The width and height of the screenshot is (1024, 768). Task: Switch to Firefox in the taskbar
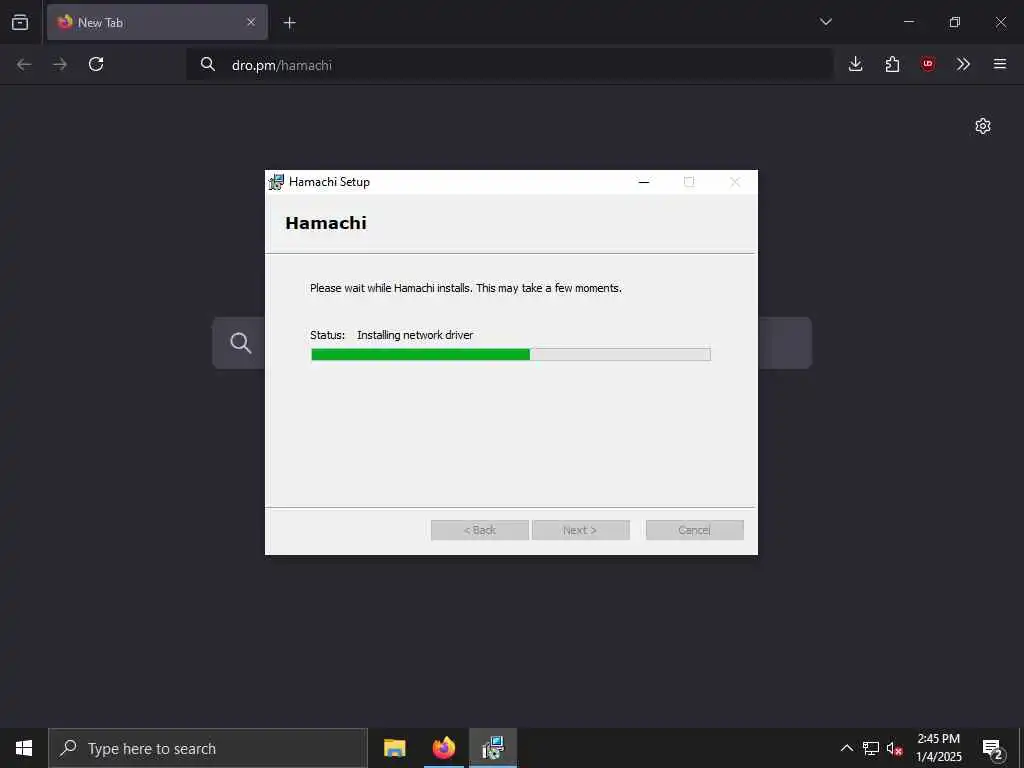pos(443,748)
